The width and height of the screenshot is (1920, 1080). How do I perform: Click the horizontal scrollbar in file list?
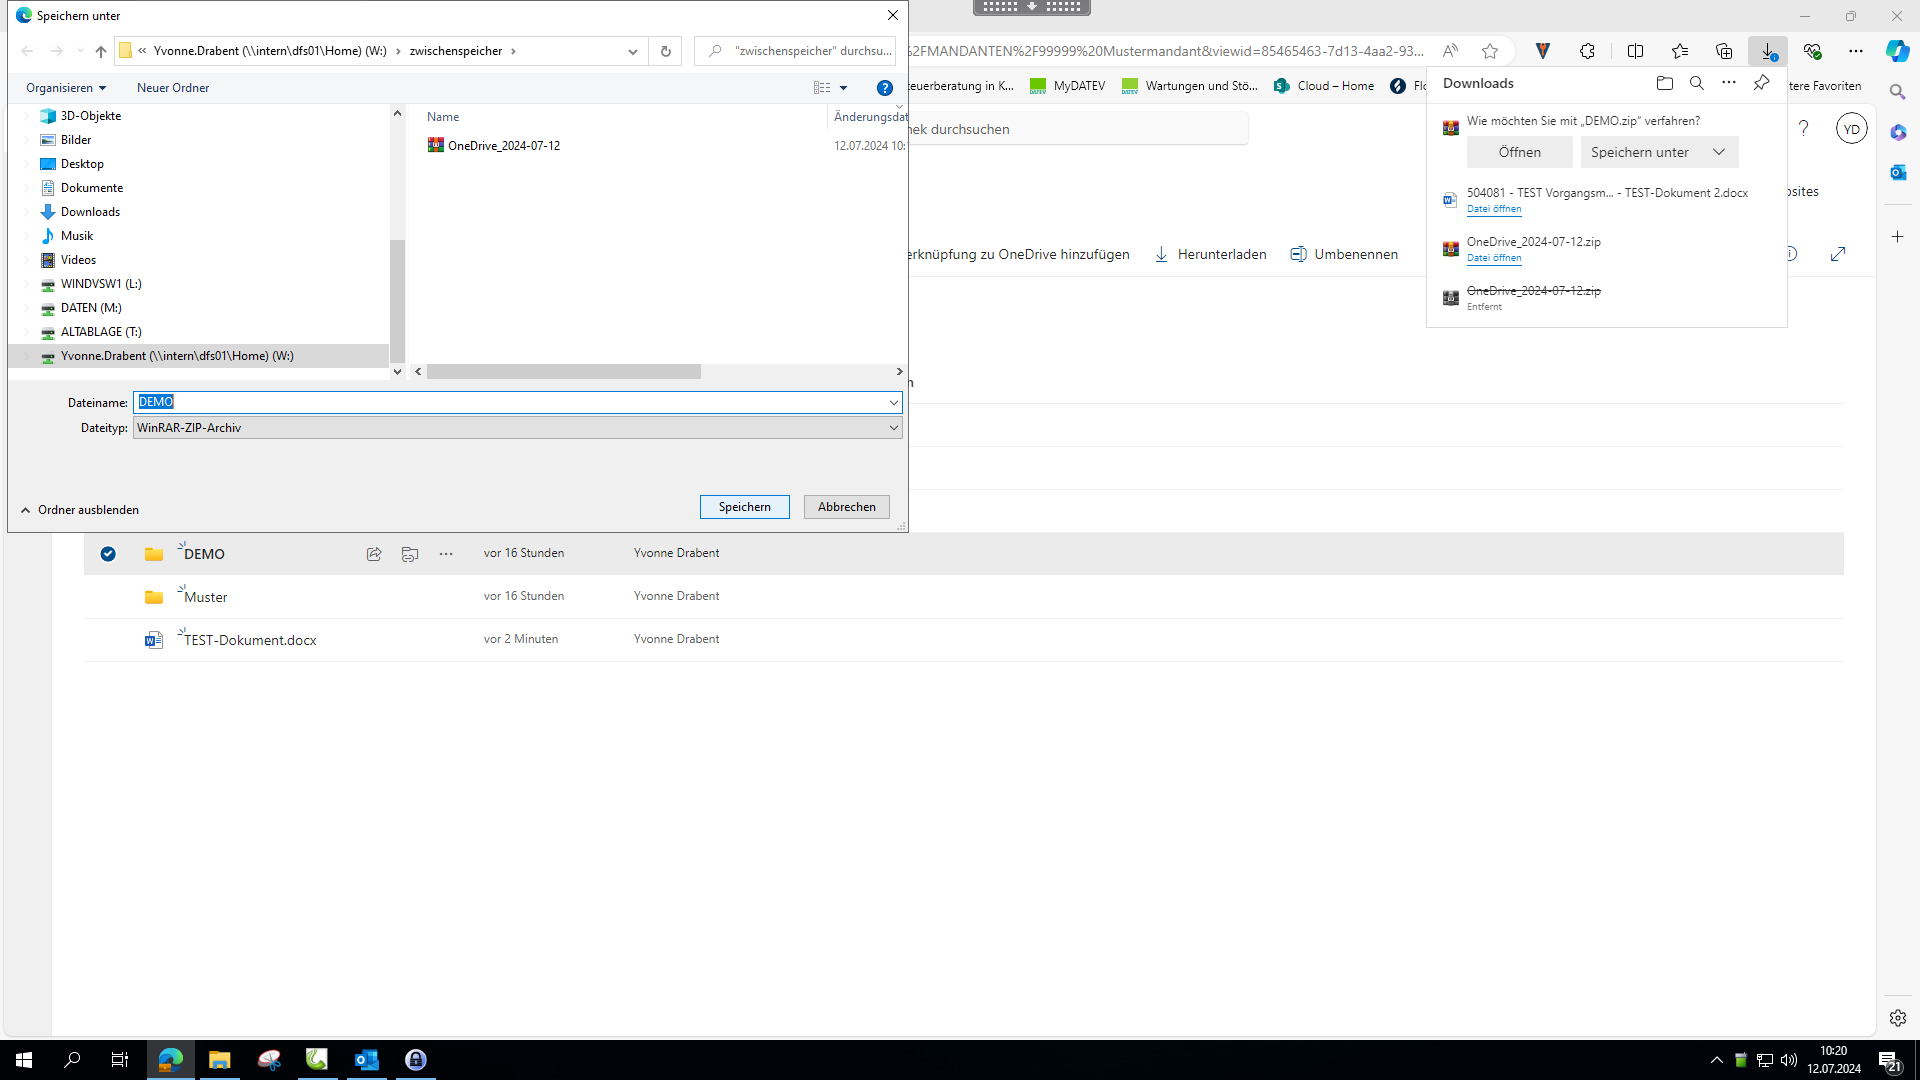pyautogui.click(x=564, y=372)
